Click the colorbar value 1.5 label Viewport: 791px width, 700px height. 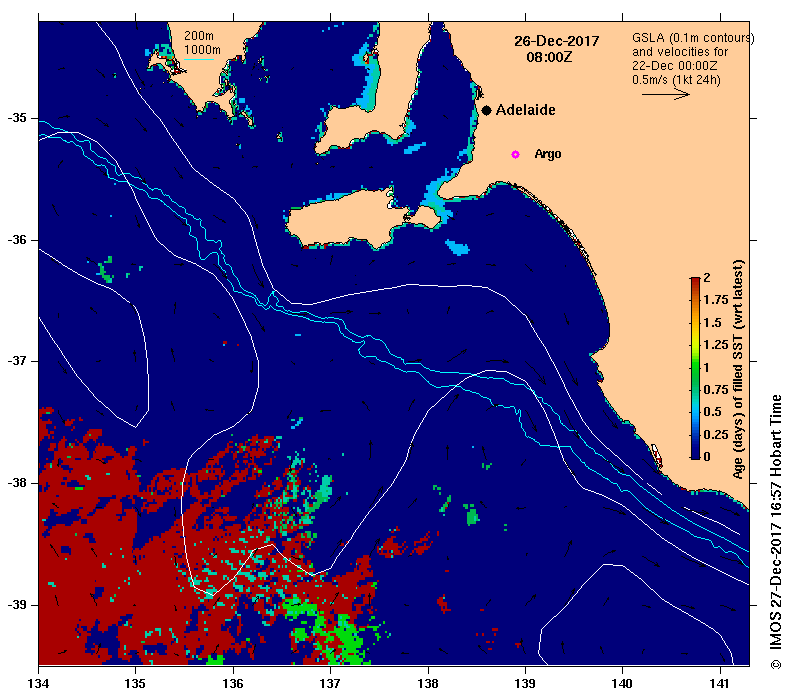pos(713,322)
